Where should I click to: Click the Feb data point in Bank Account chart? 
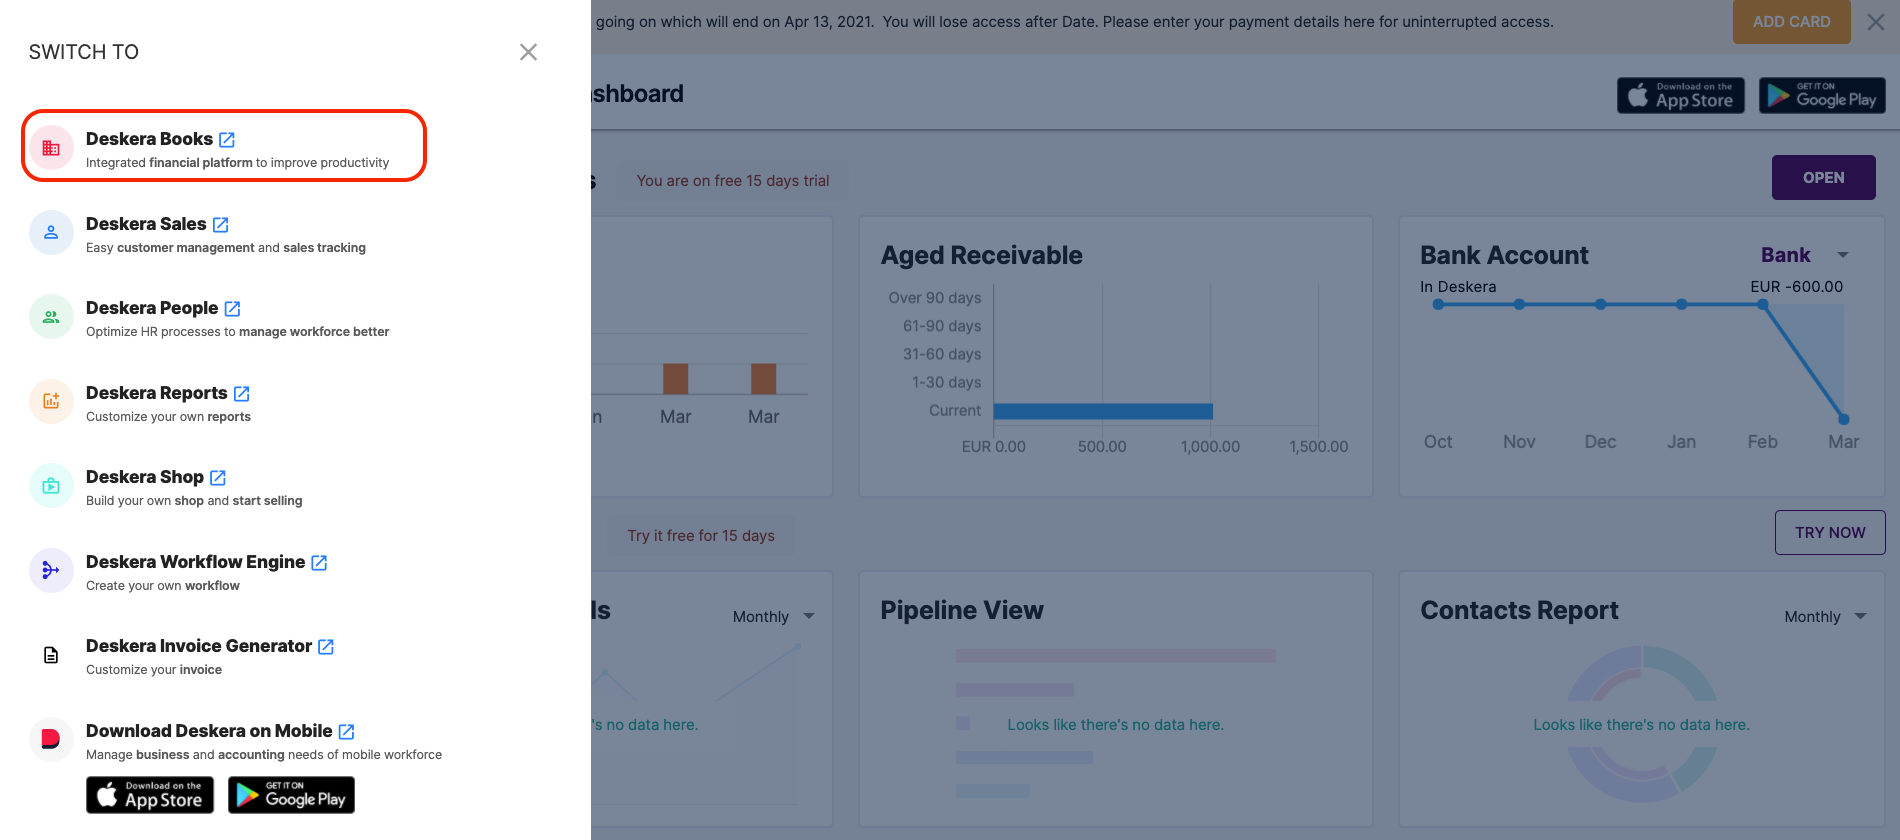(1762, 304)
